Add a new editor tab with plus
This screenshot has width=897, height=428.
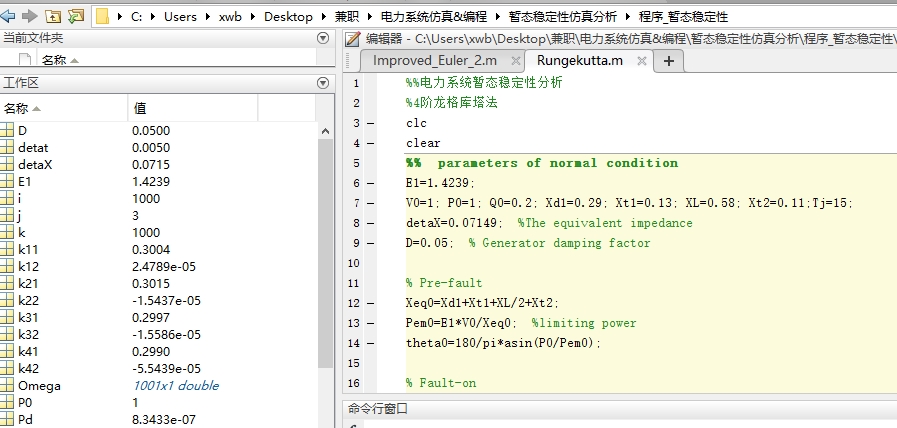click(x=669, y=61)
